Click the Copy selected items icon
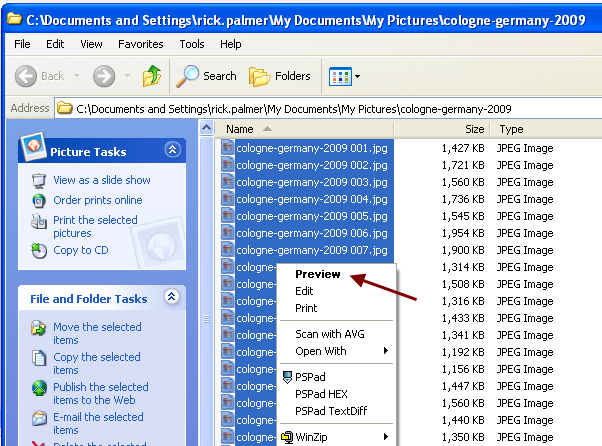This screenshot has width=602, height=446. 39,358
